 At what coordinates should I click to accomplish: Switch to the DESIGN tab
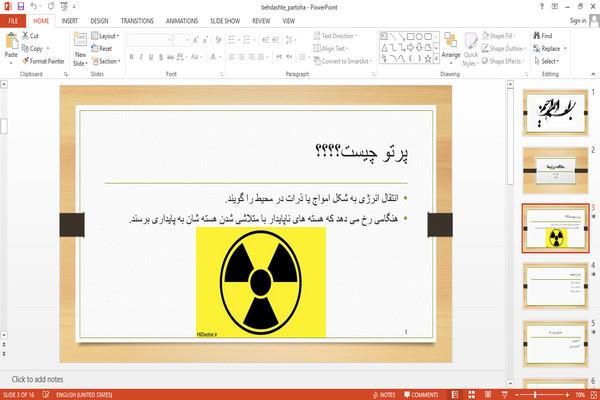[99, 21]
